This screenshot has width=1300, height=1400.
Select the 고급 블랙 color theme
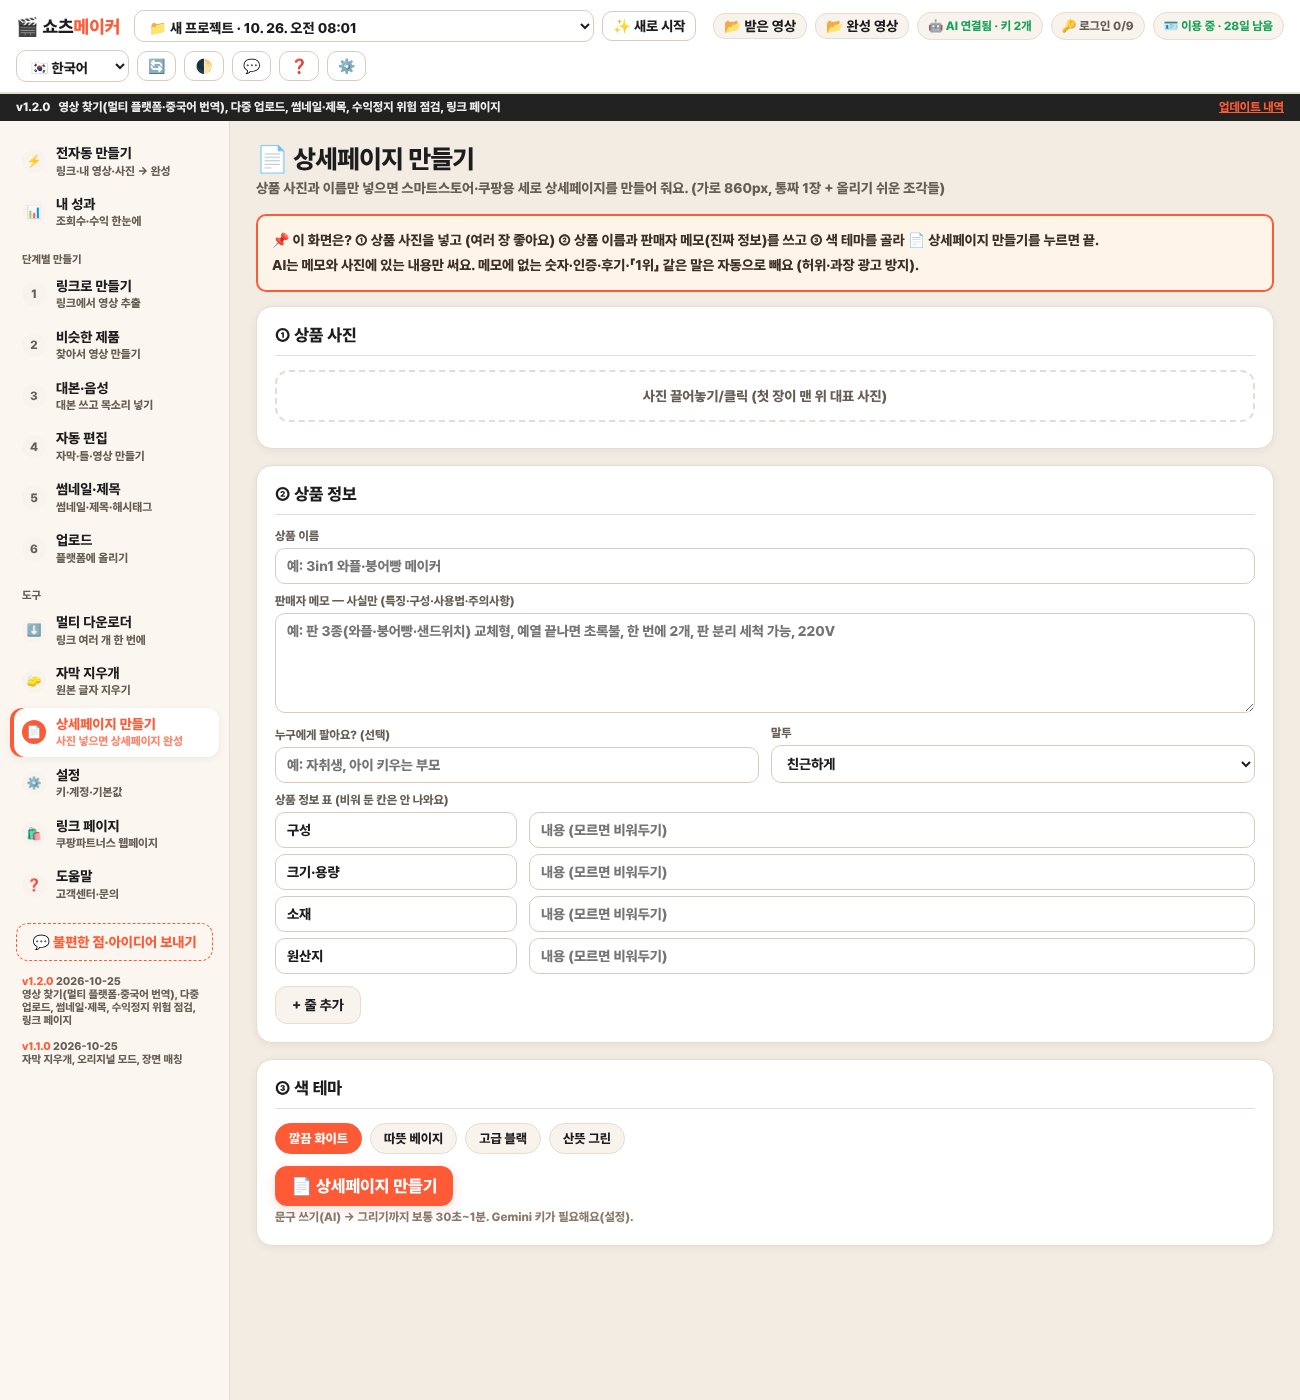point(503,1138)
